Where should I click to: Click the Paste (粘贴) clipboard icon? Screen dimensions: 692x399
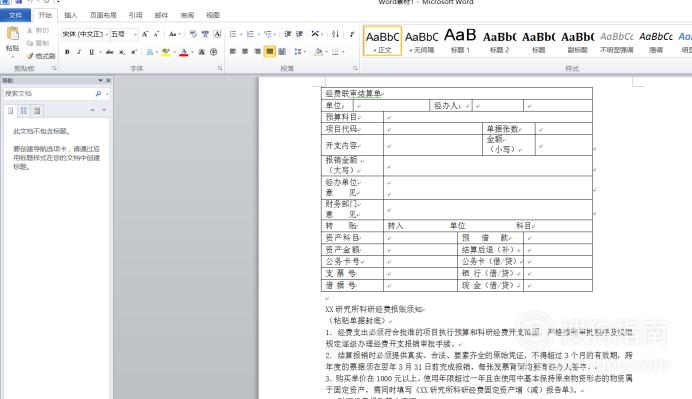pos(12,34)
